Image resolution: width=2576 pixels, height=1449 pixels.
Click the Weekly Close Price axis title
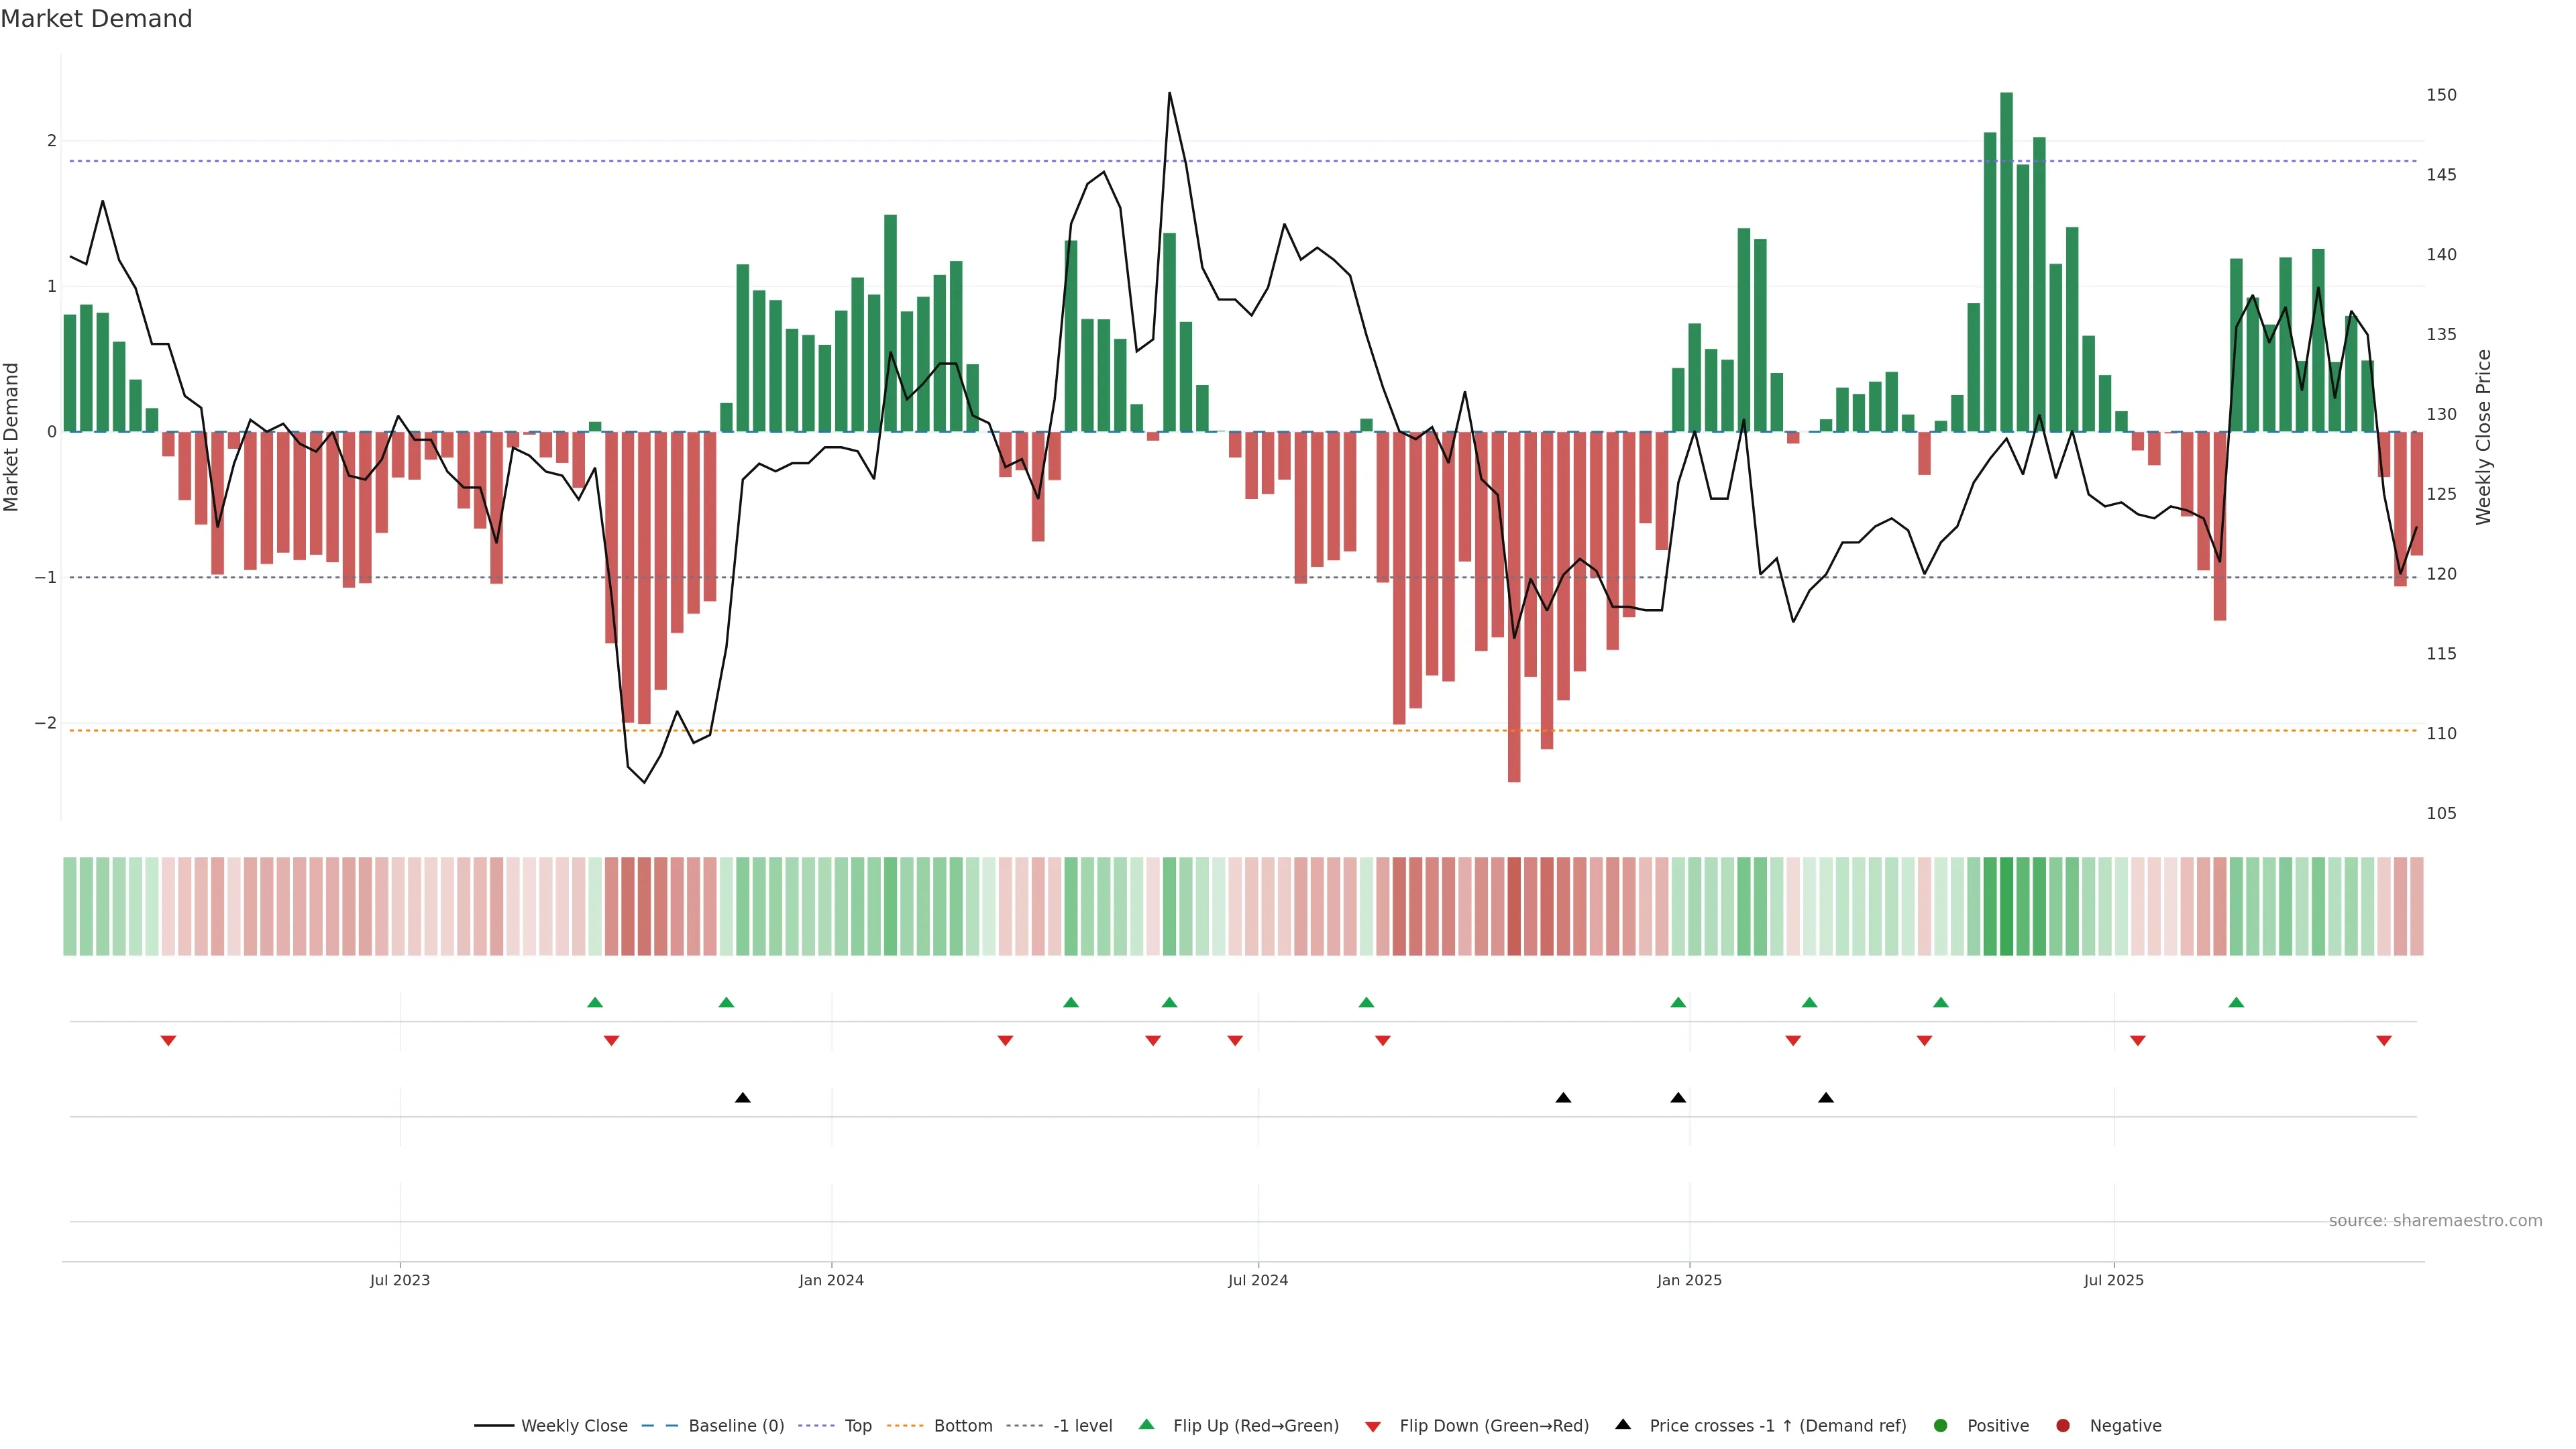[2484, 437]
